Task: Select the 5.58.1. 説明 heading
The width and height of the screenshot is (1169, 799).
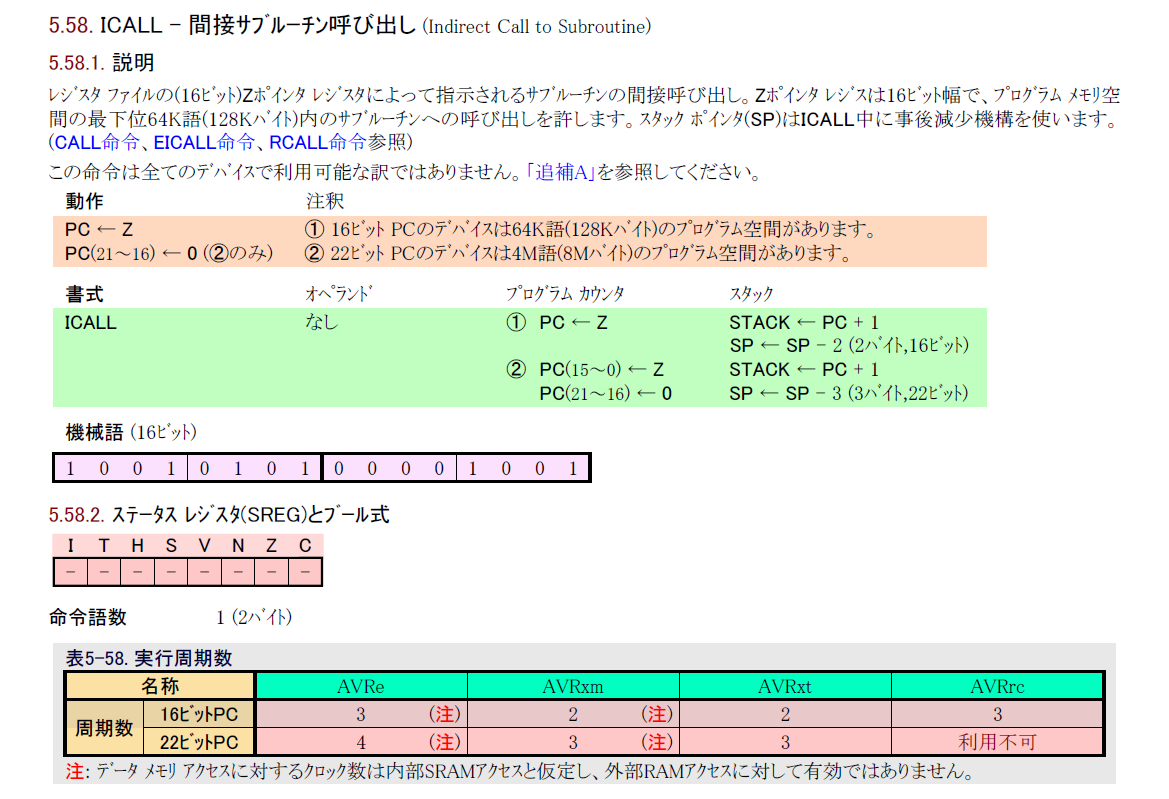Action: click(x=101, y=64)
